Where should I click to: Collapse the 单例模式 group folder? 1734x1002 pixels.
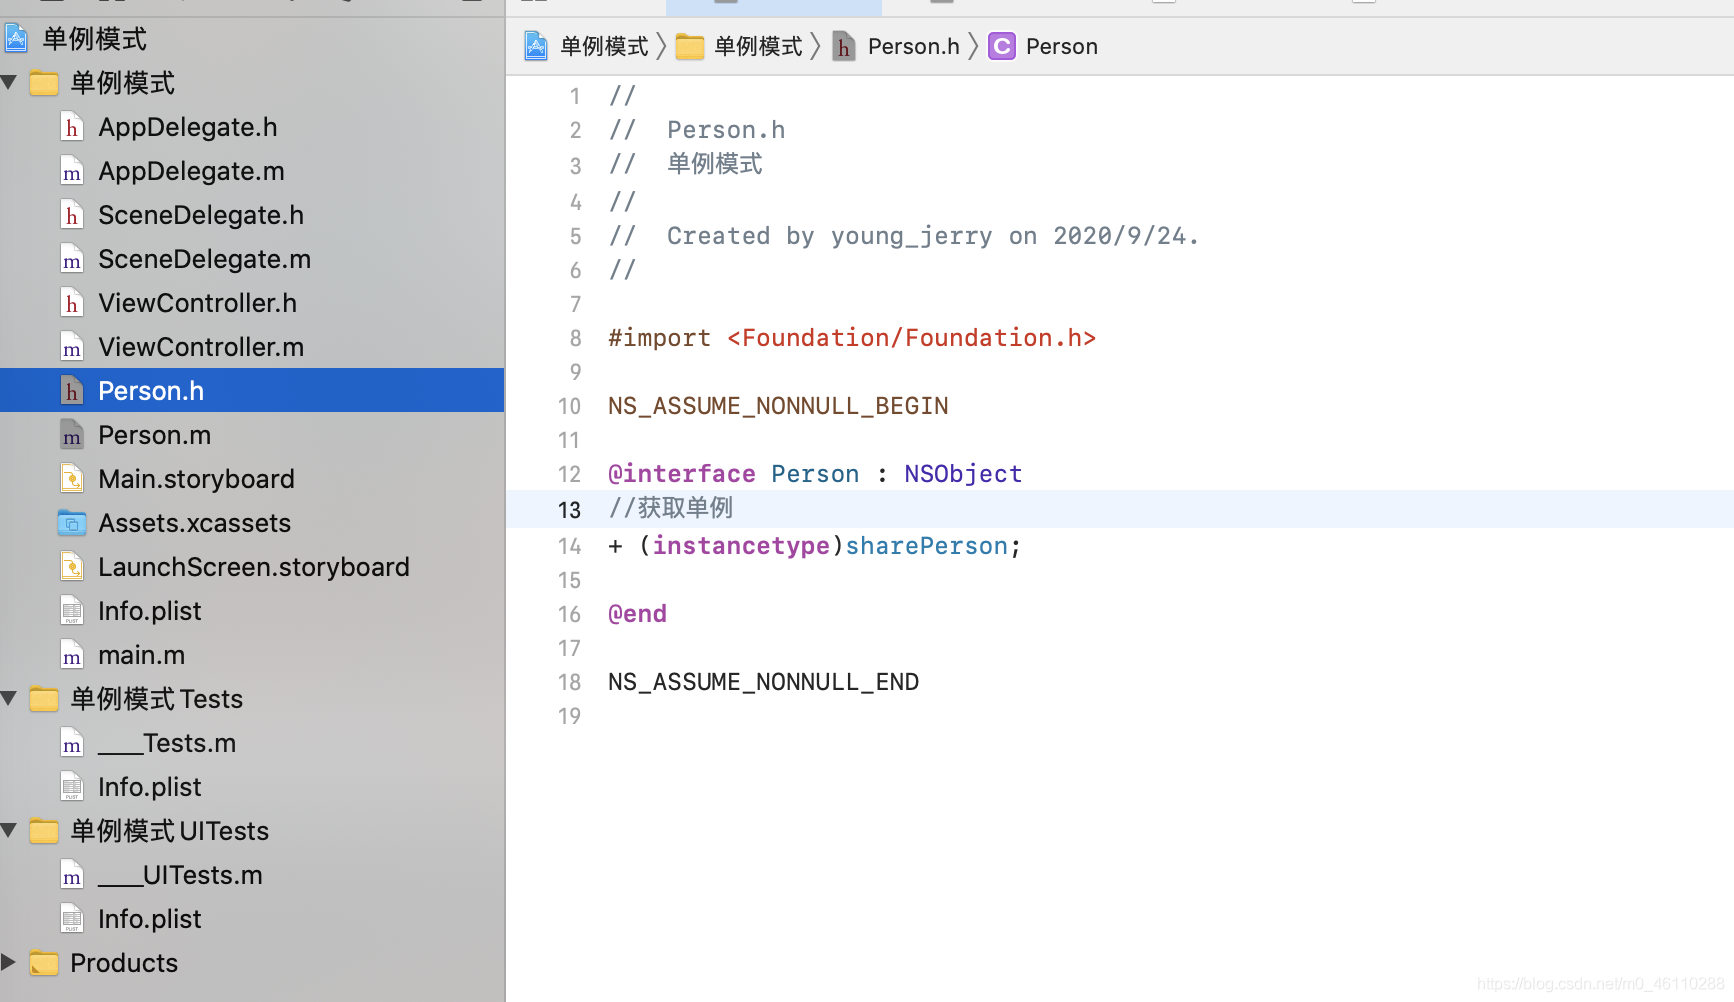pyautogui.click(x=10, y=82)
